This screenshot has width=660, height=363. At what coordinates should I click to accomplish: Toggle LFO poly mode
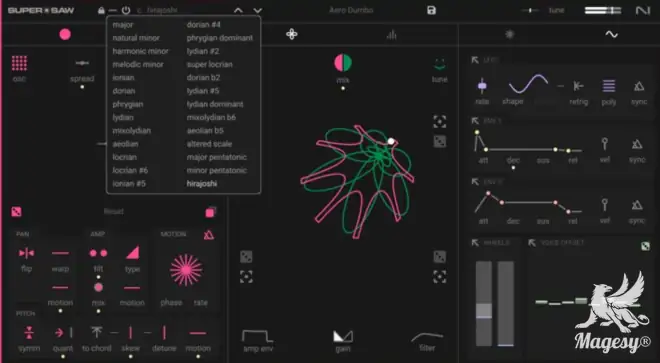click(609, 86)
